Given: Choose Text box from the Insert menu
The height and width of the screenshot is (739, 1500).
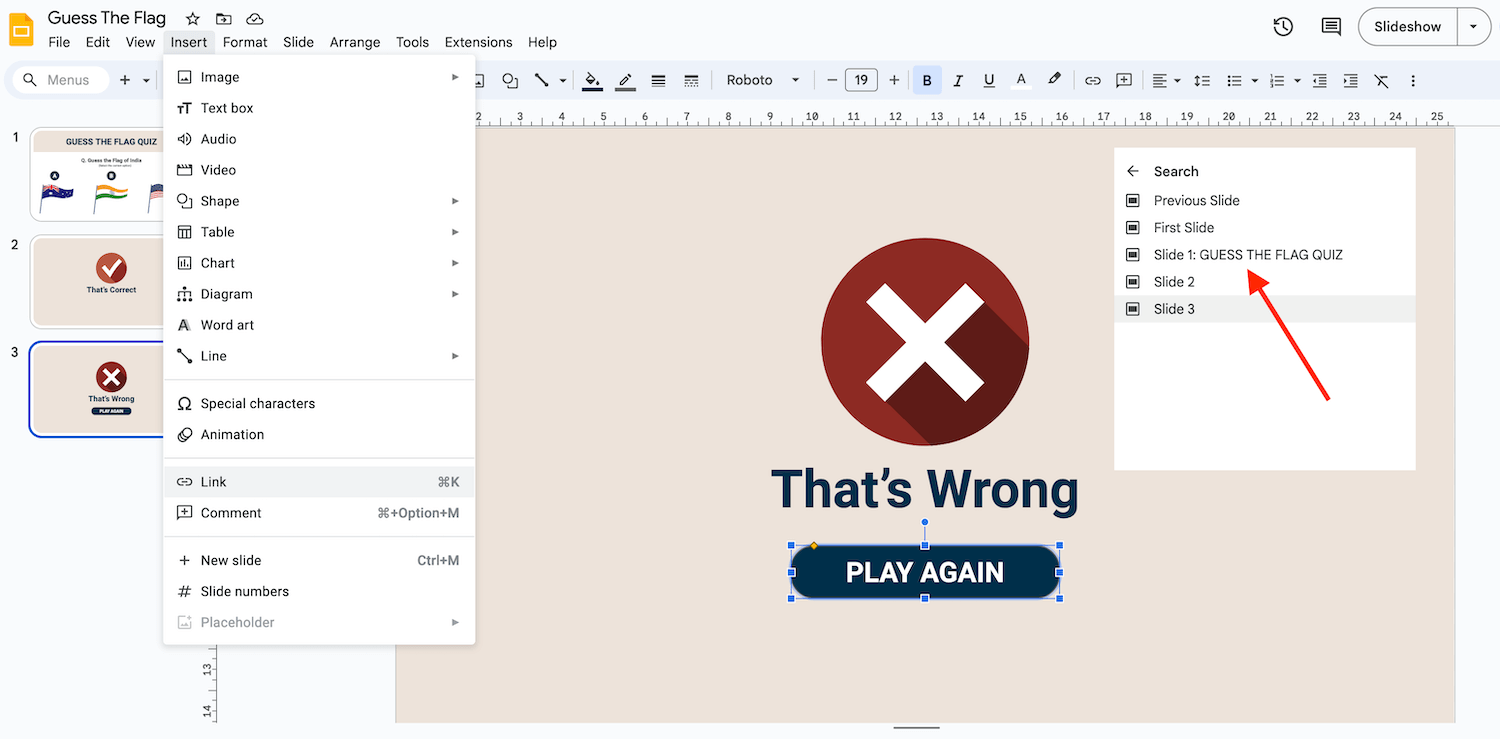Looking at the screenshot, I should [319, 108].
